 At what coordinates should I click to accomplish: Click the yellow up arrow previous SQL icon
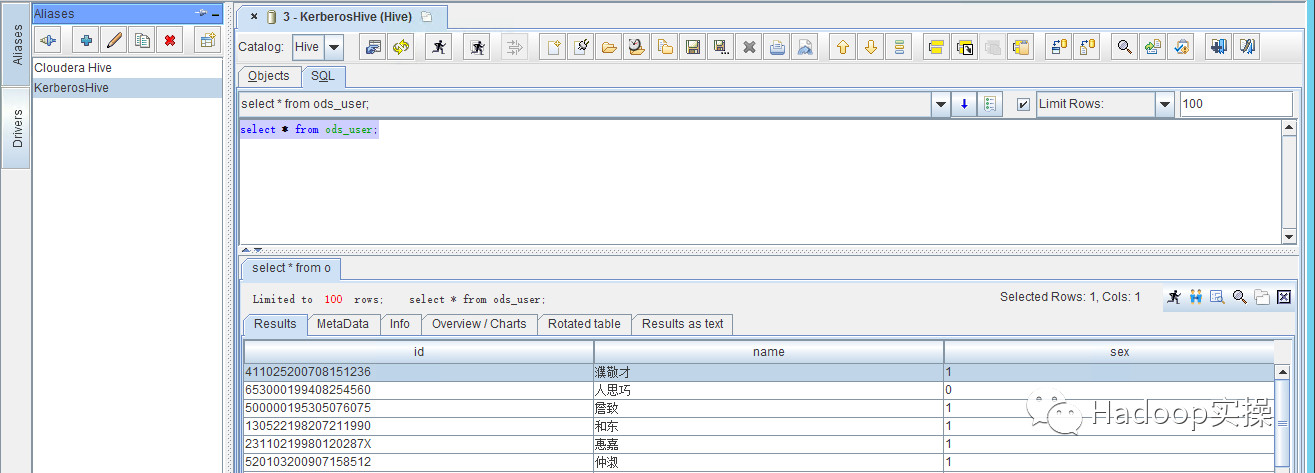pos(843,47)
